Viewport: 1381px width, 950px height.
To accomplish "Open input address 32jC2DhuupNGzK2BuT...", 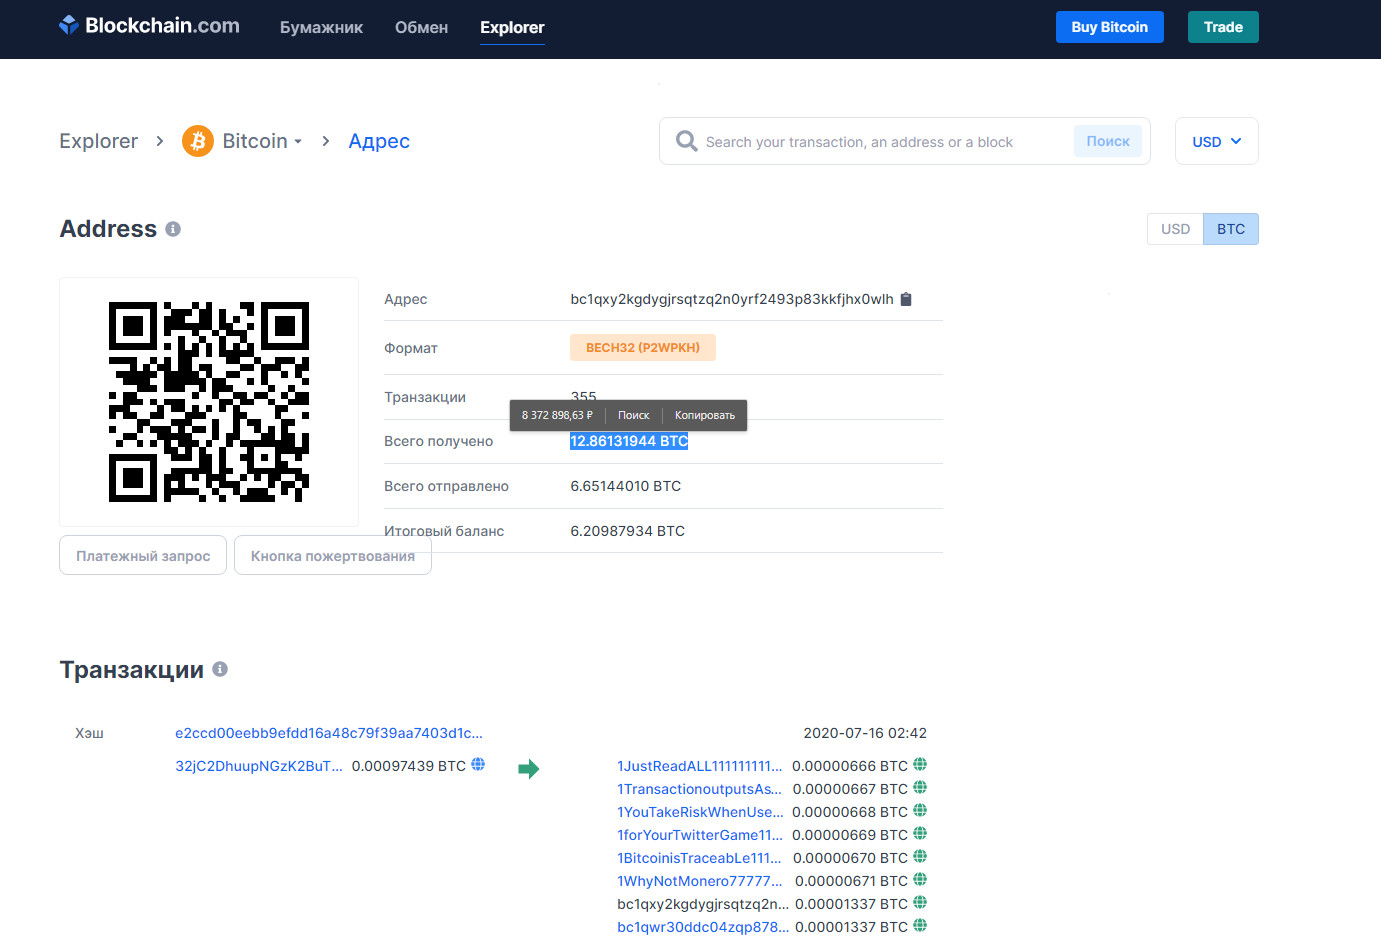I will [x=259, y=766].
